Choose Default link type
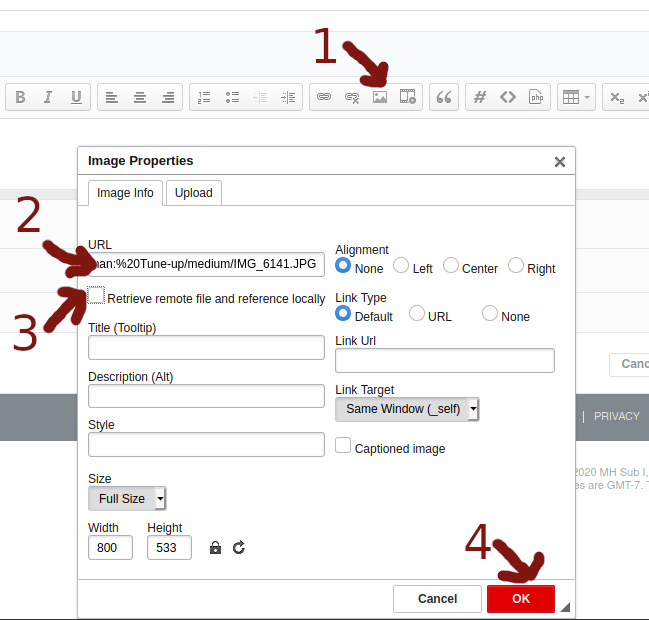649x620 pixels. pyautogui.click(x=343, y=313)
